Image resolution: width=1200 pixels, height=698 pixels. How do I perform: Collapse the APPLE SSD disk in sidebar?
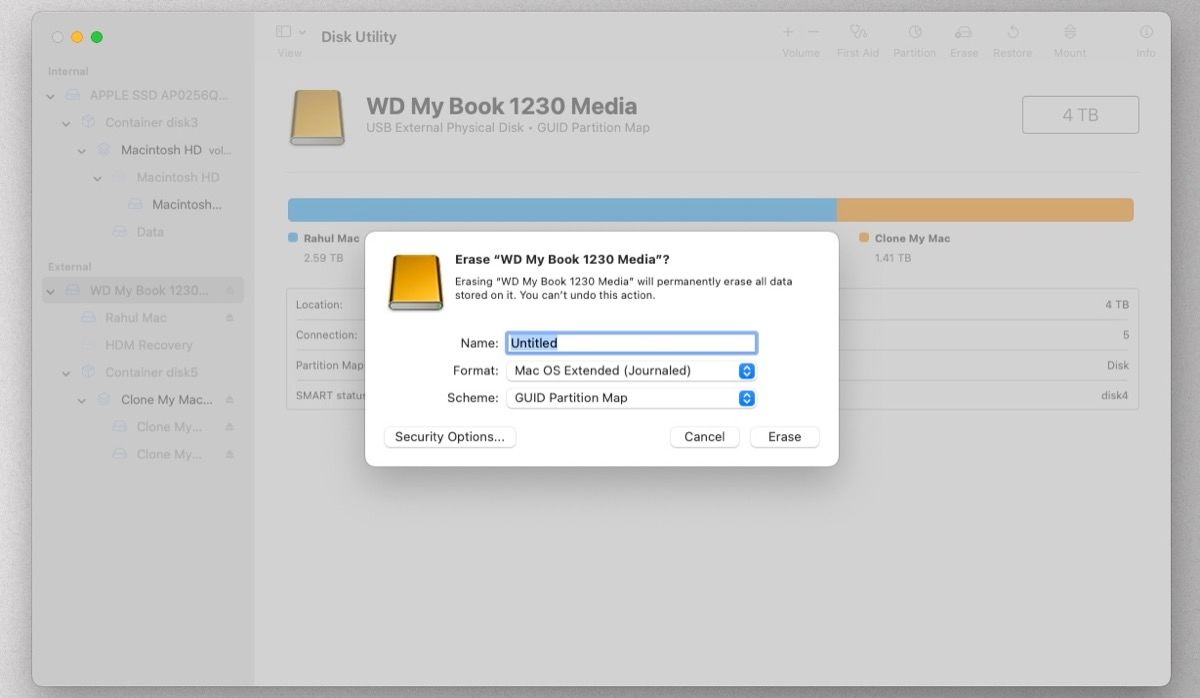click(51, 96)
